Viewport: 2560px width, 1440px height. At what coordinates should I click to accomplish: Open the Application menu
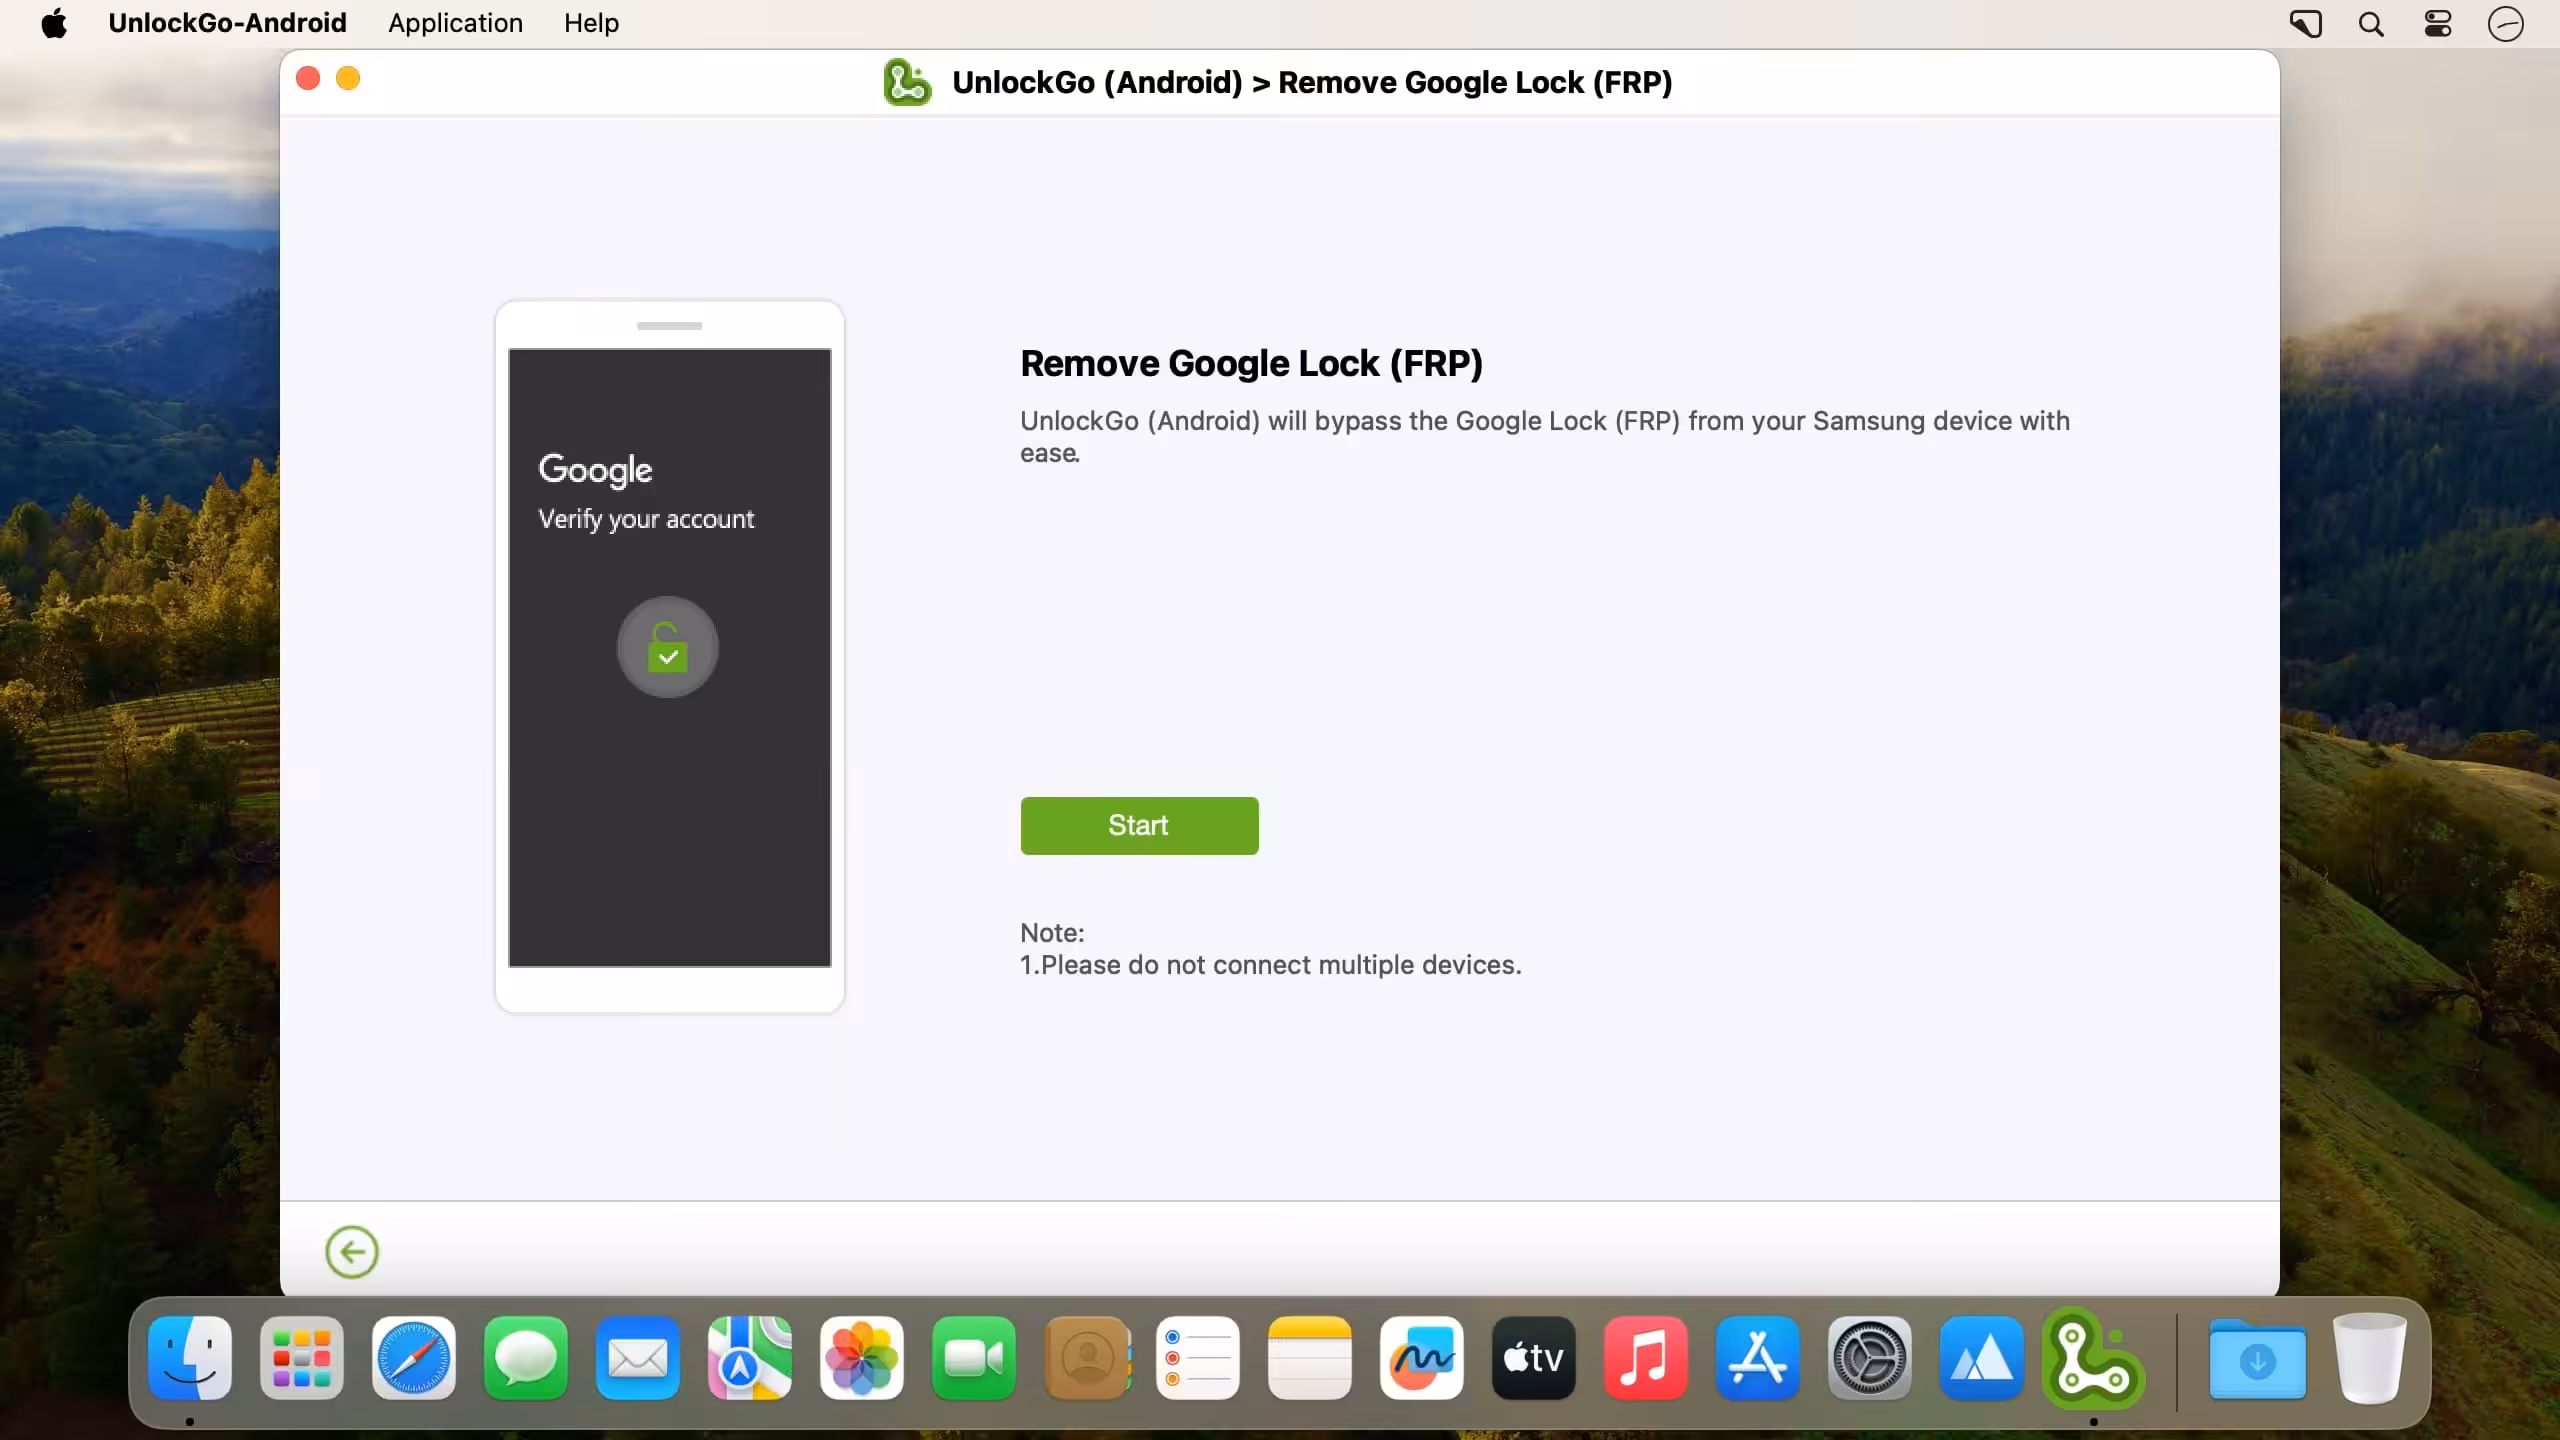(x=455, y=23)
